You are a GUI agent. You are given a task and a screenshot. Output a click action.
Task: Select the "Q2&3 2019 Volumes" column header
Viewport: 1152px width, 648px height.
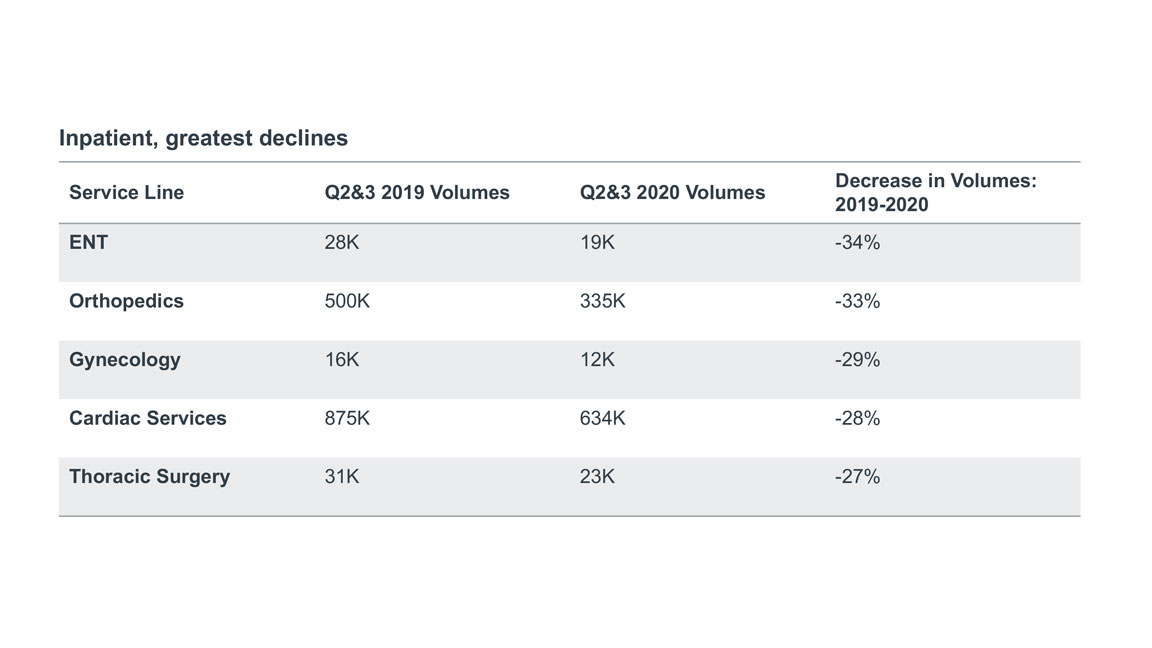417,193
